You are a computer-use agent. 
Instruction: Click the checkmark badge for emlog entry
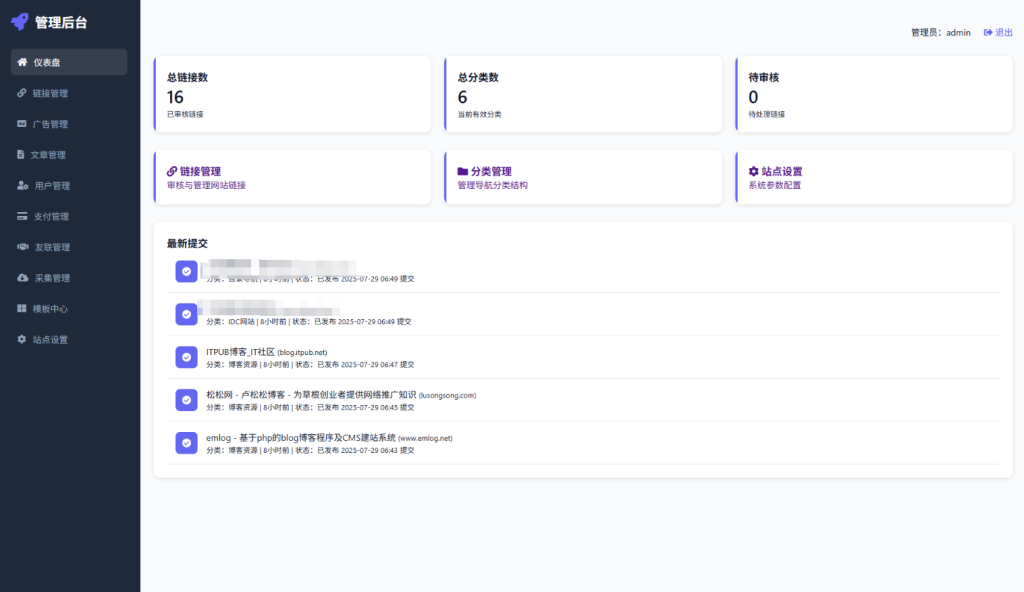coord(186,443)
